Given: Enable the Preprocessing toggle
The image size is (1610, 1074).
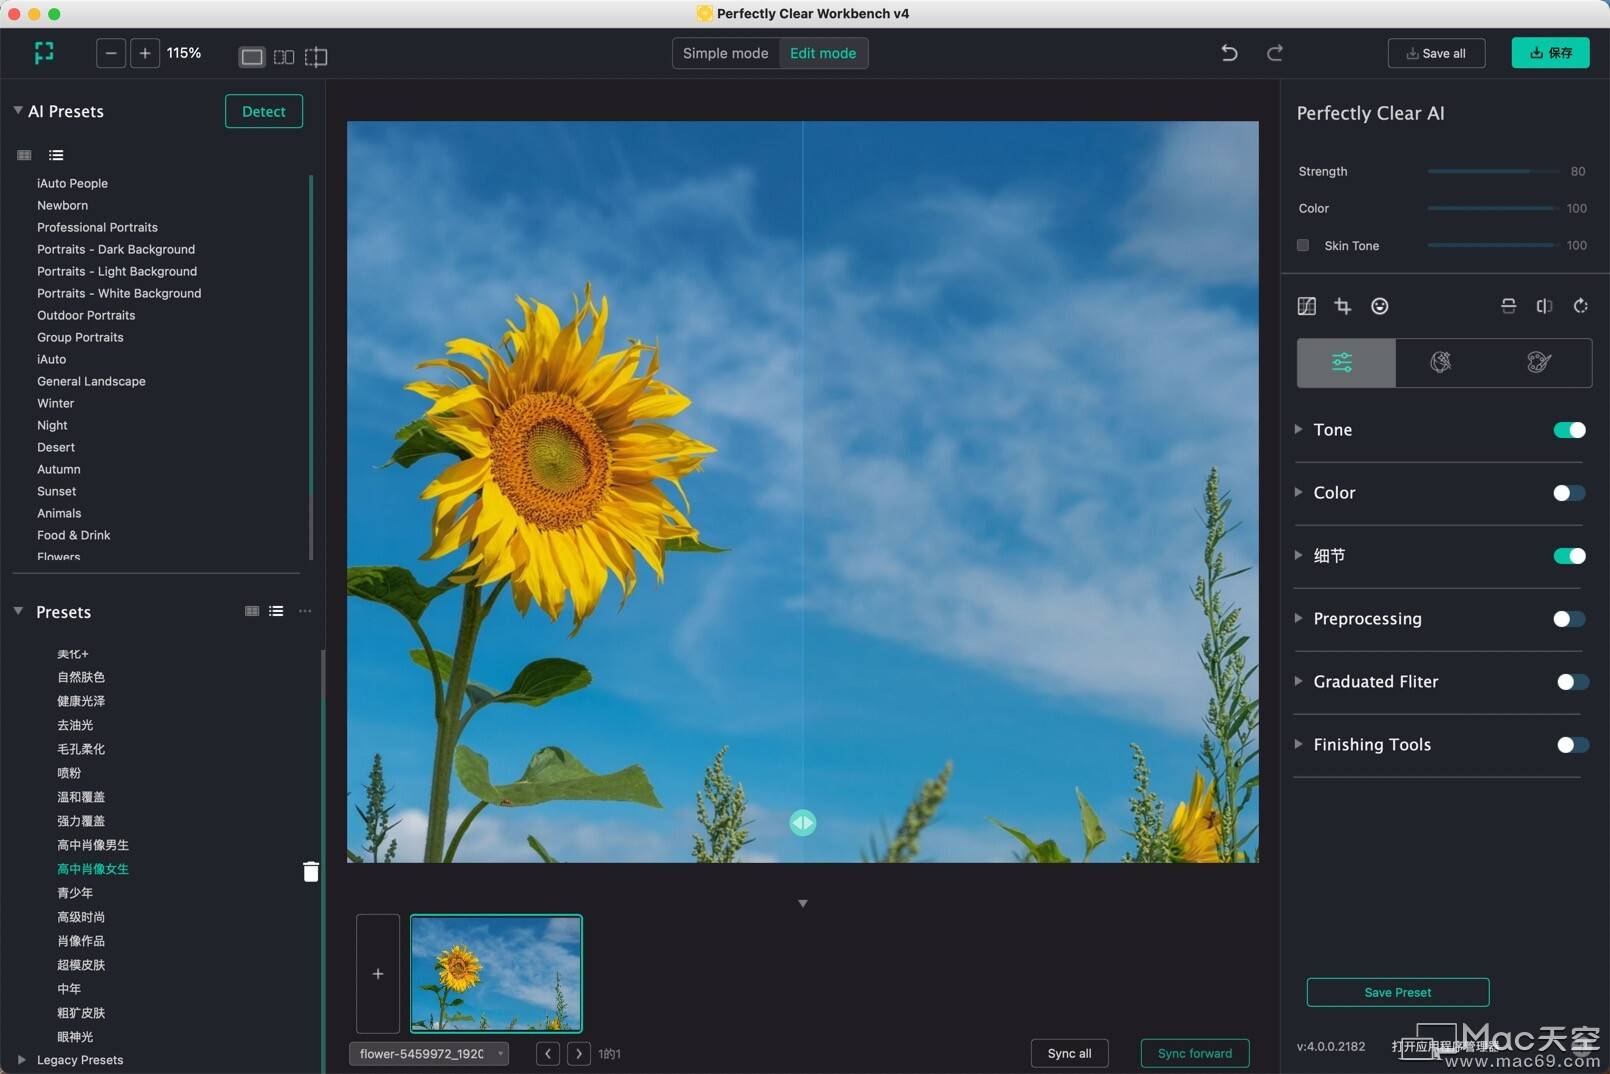Looking at the screenshot, I should point(1569,619).
